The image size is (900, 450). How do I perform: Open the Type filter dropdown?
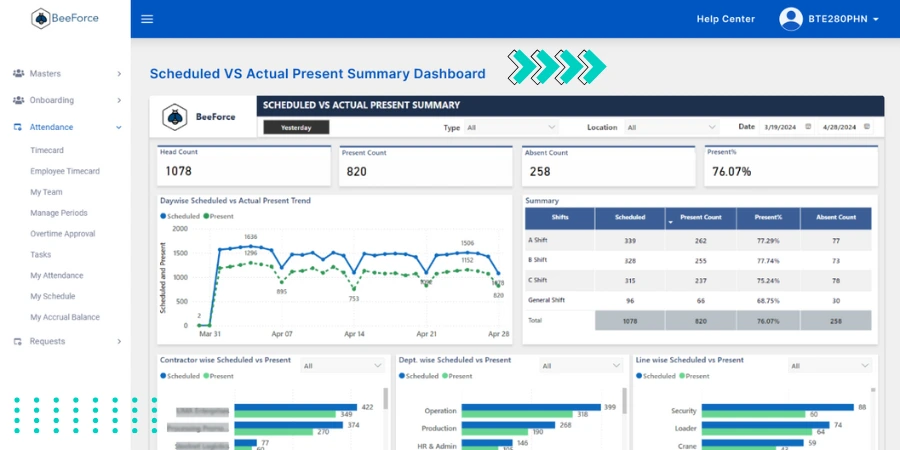tap(511, 128)
